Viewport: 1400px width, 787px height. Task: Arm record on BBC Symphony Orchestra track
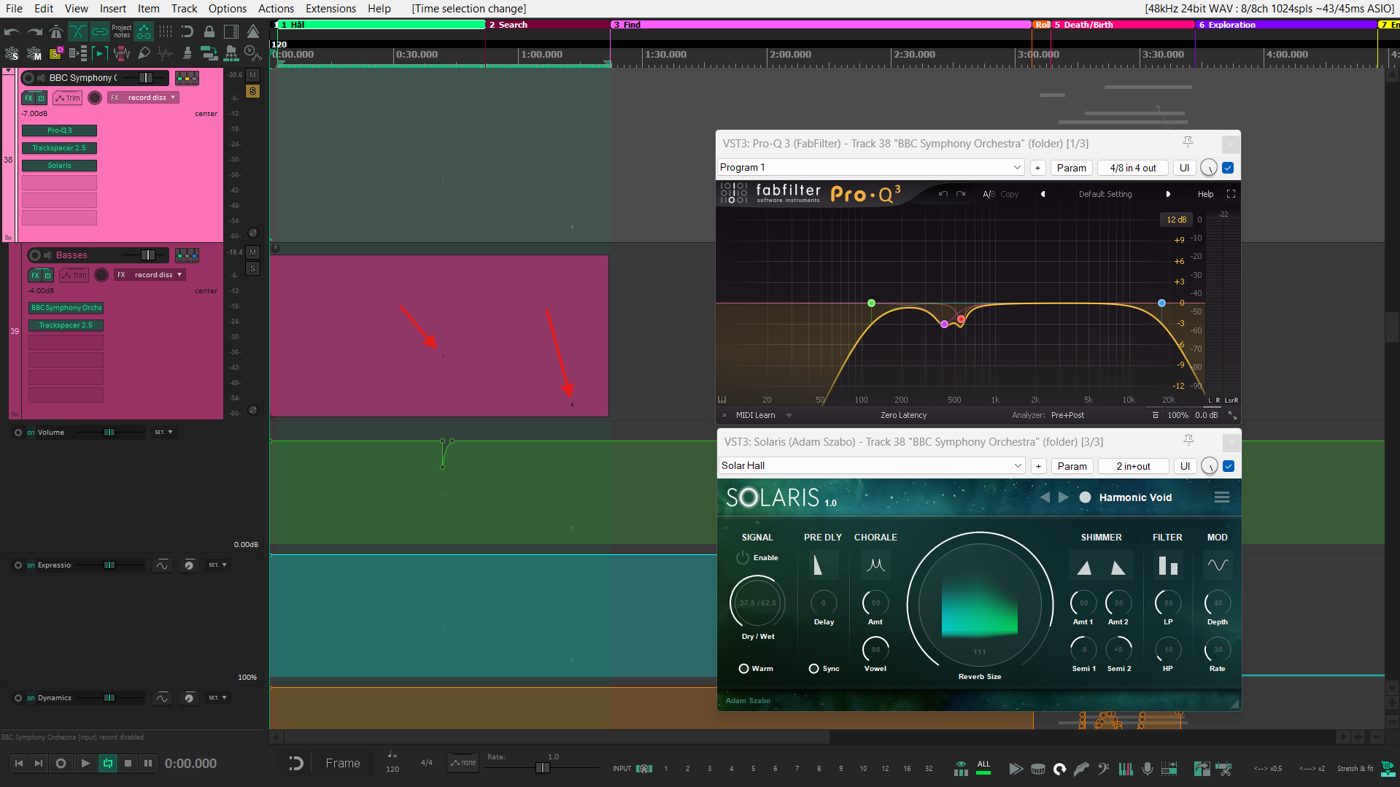pyautogui.click(x=95, y=98)
